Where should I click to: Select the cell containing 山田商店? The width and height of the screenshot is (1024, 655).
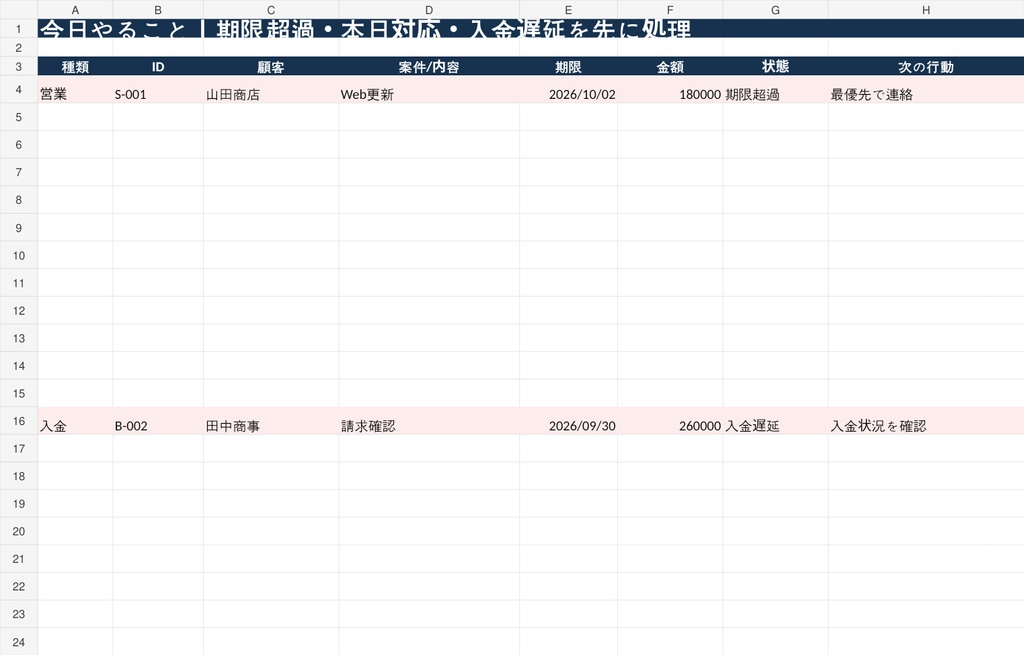pos(271,89)
